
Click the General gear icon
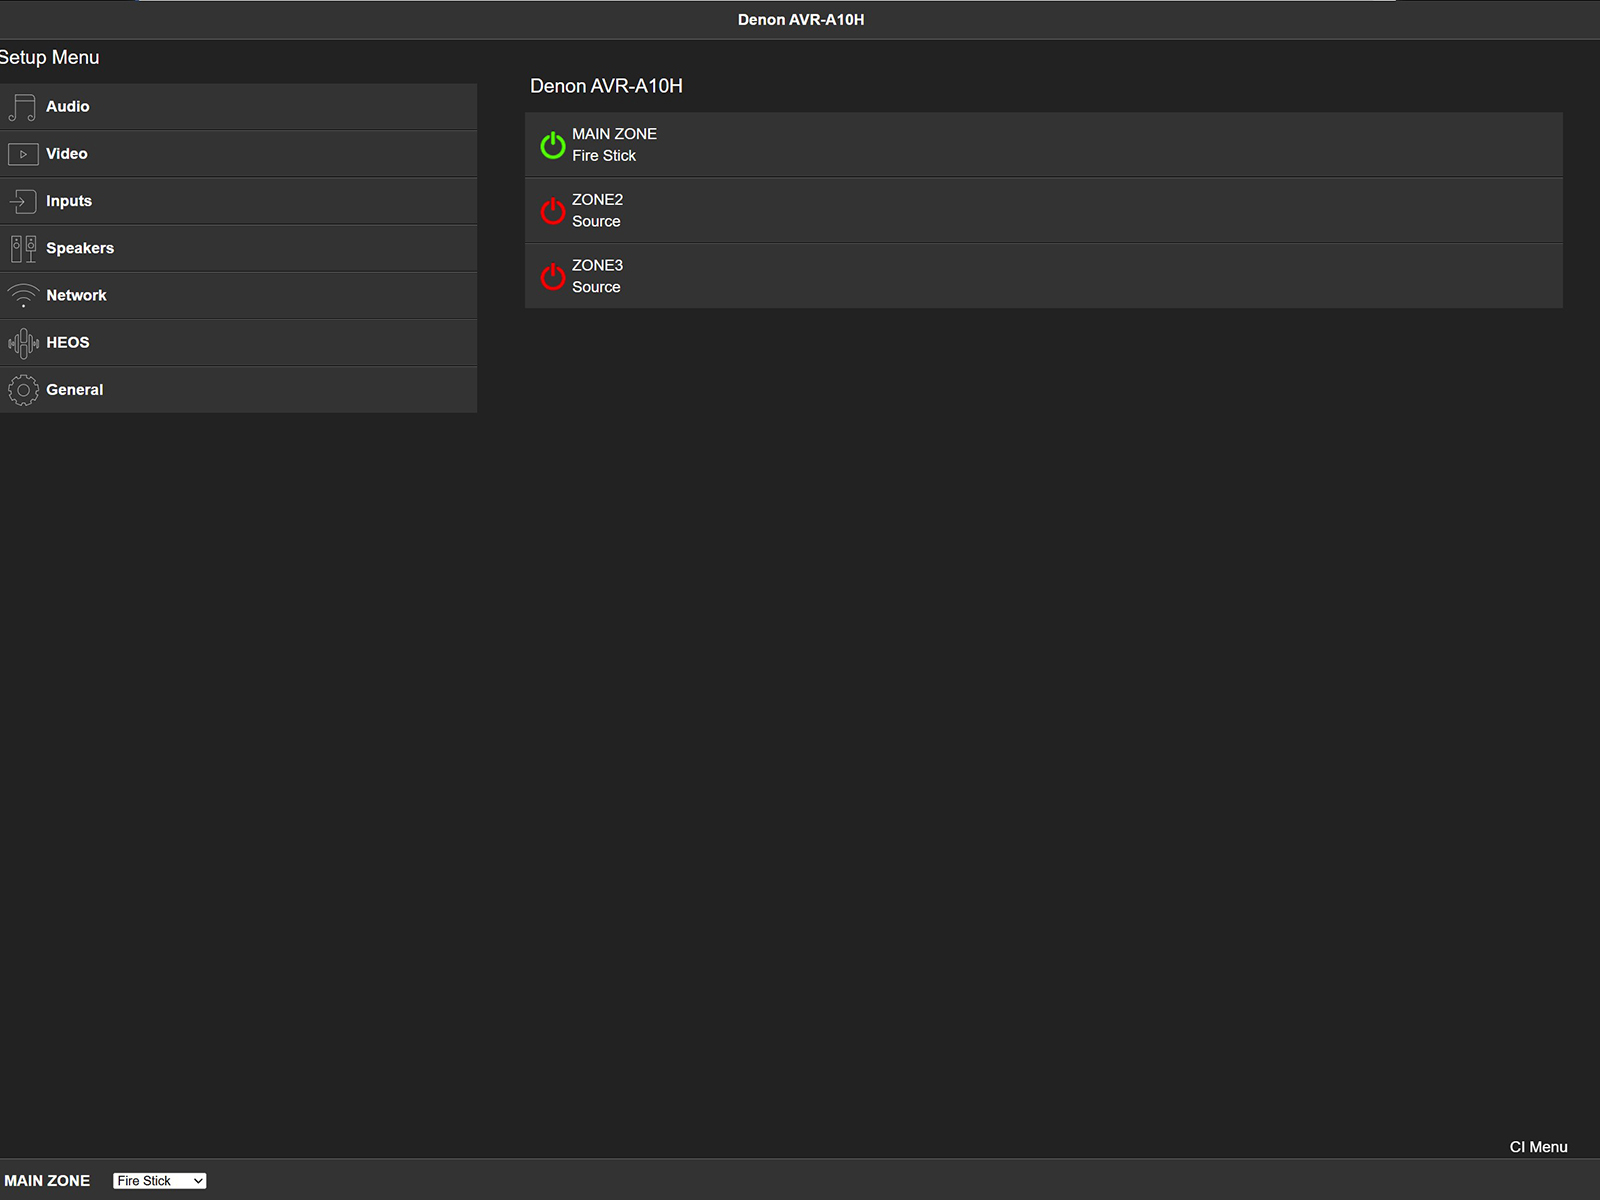tap(23, 390)
